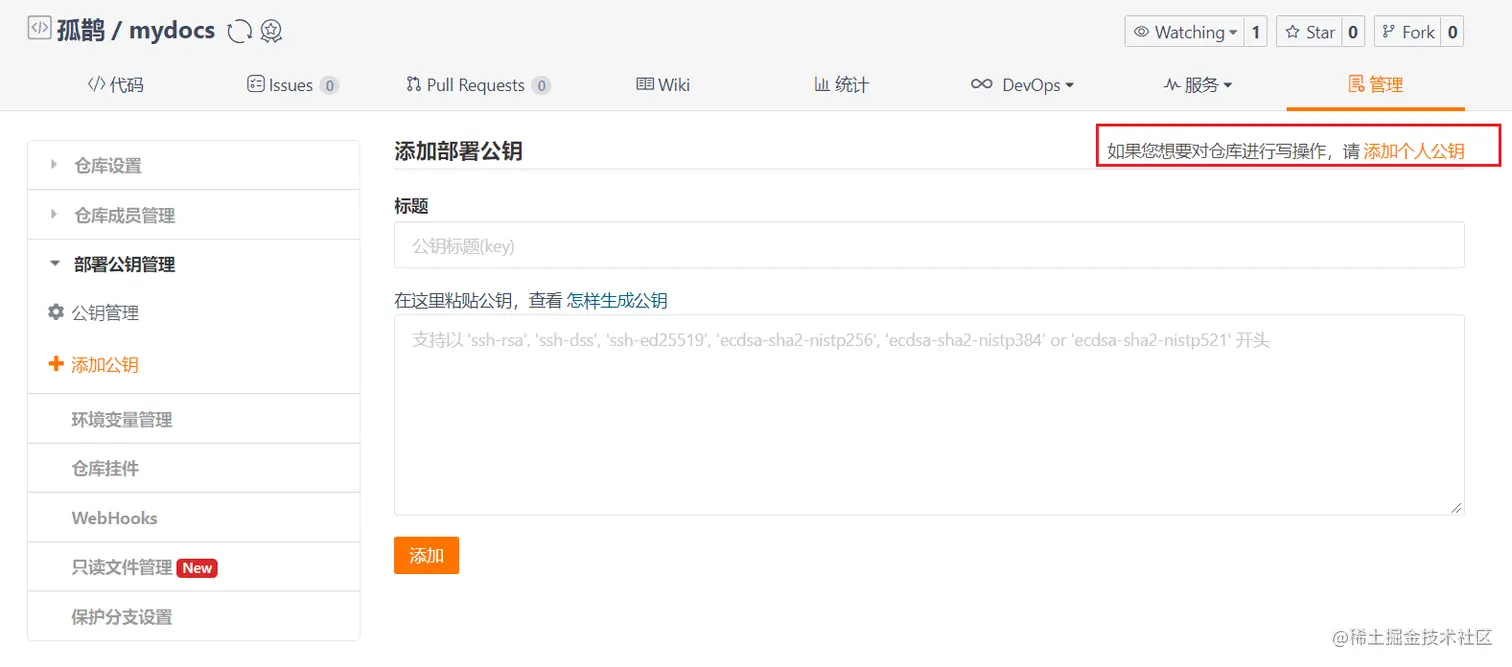
Task: Open the Pull Requests tab
Action: pos(478,85)
